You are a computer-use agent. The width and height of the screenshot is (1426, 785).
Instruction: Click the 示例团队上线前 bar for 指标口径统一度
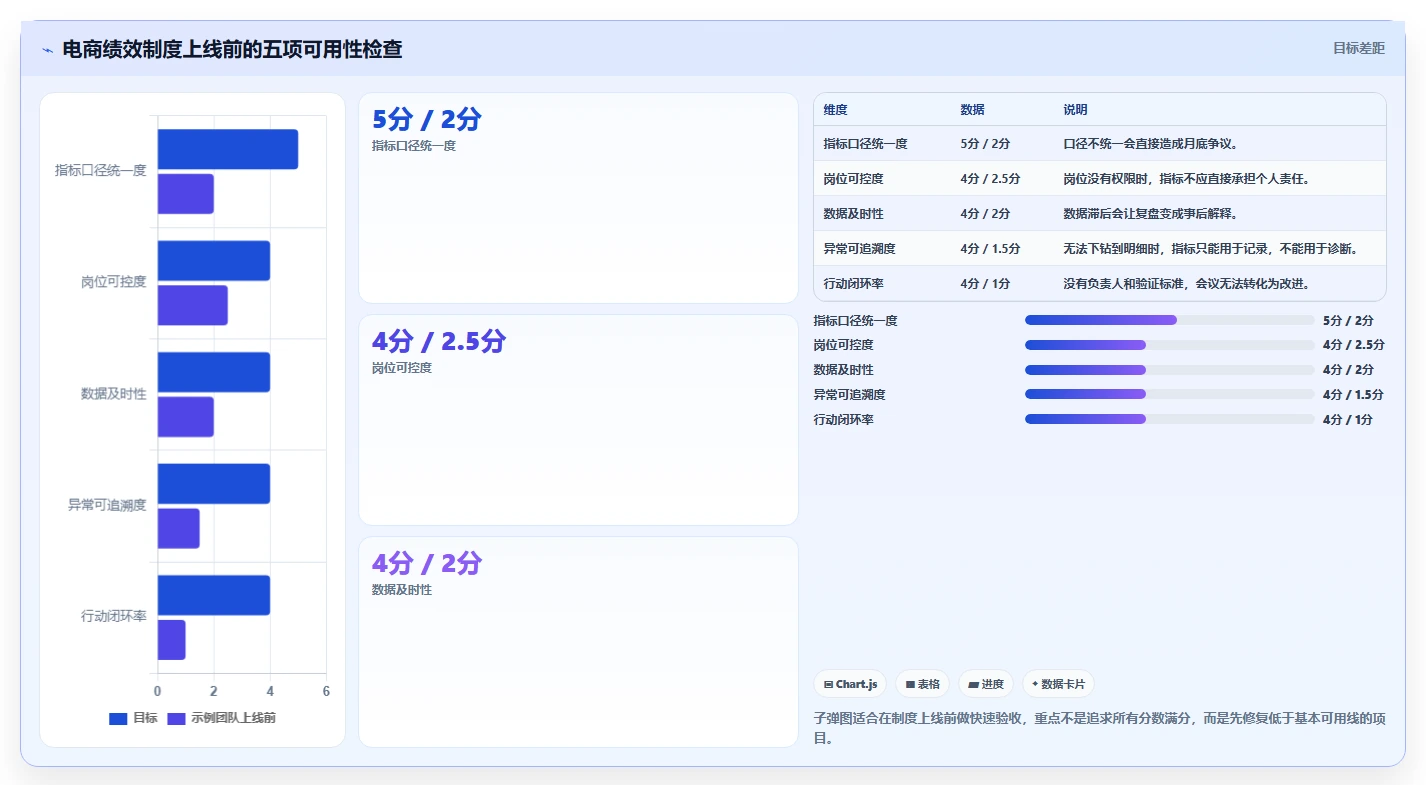(185, 194)
